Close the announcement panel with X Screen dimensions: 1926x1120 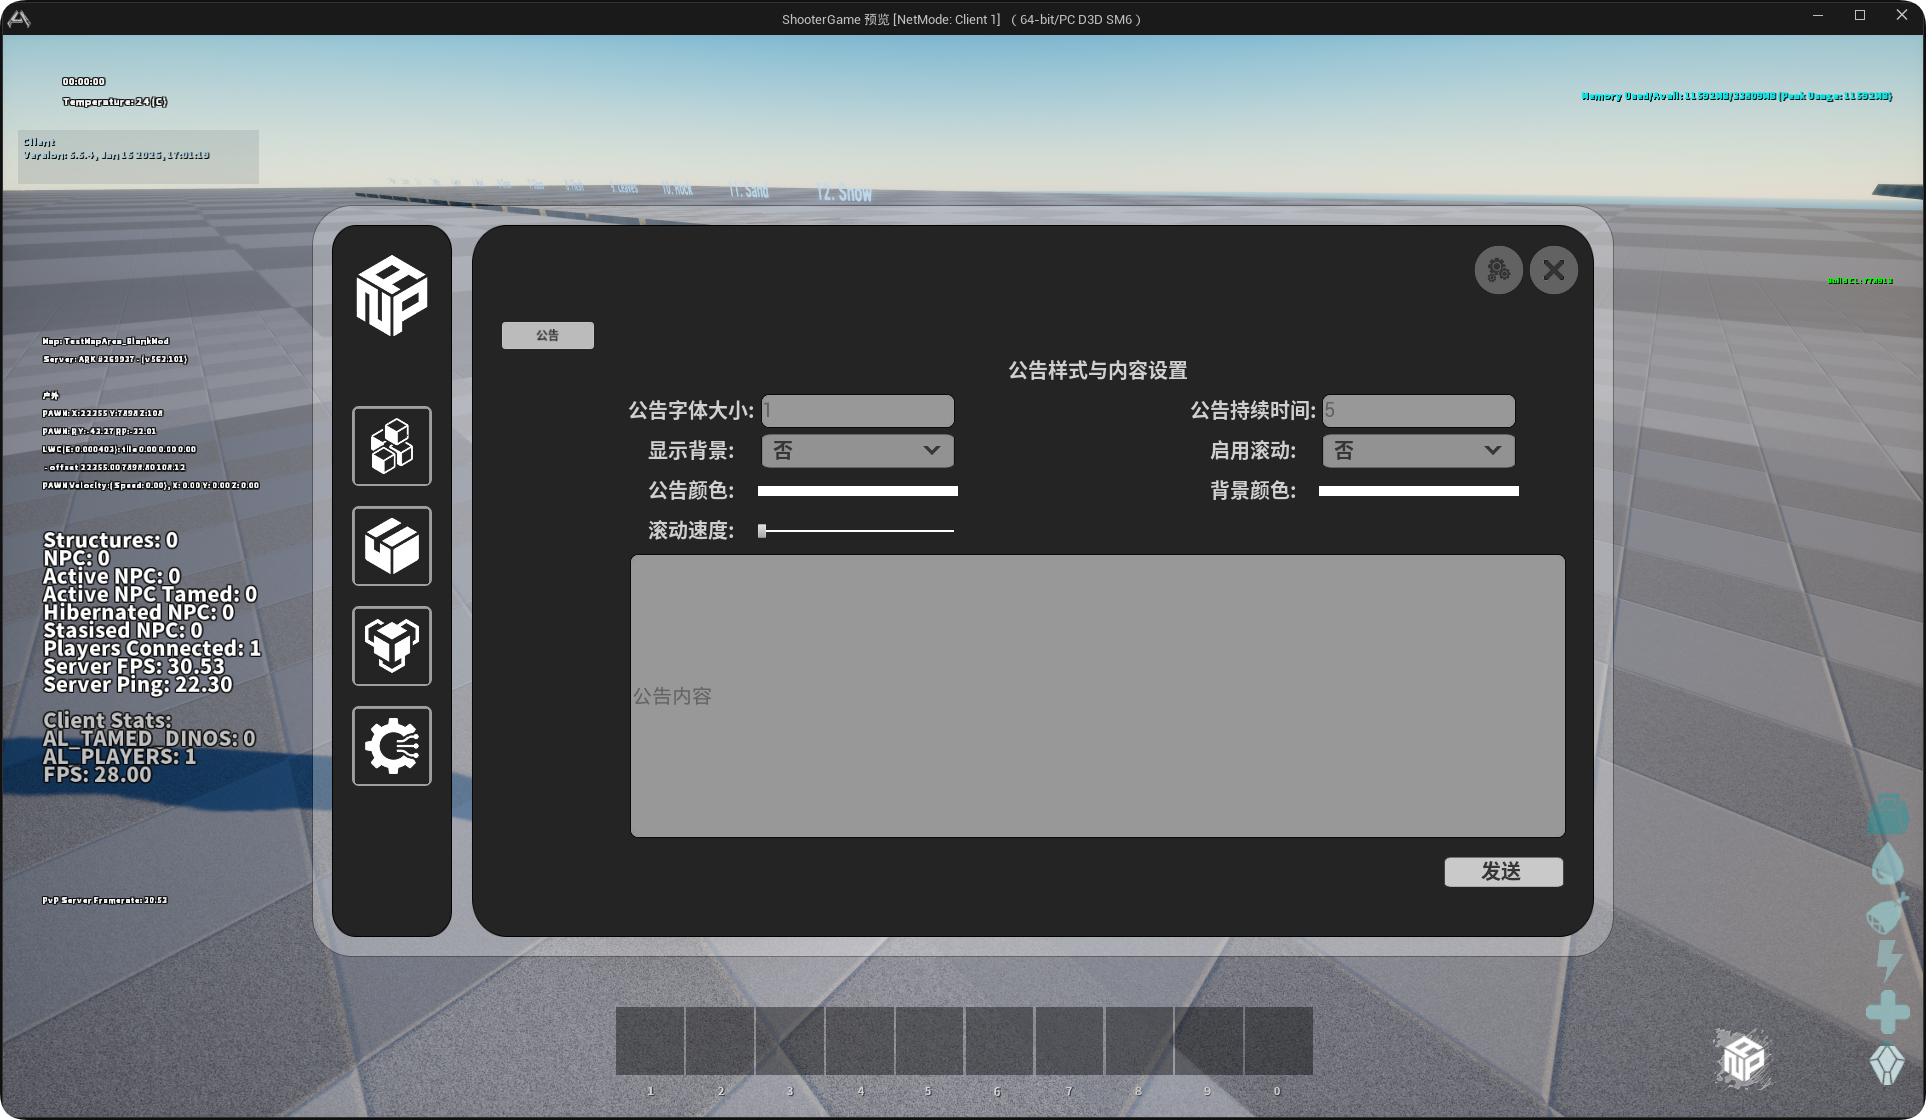pyautogui.click(x=1554, y=270)
